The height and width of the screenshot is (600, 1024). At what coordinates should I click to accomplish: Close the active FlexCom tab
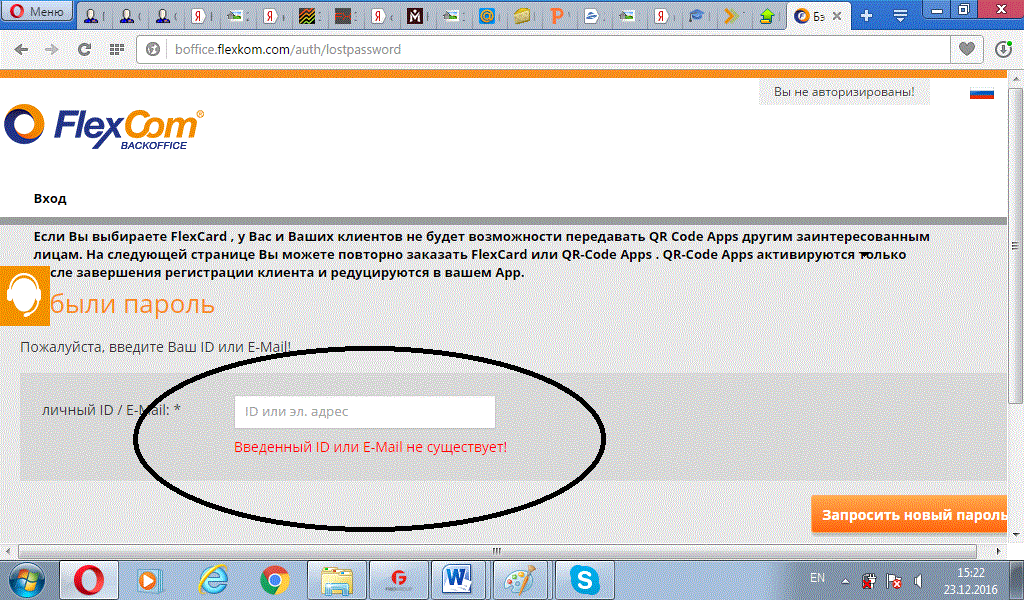coord(837,16)
